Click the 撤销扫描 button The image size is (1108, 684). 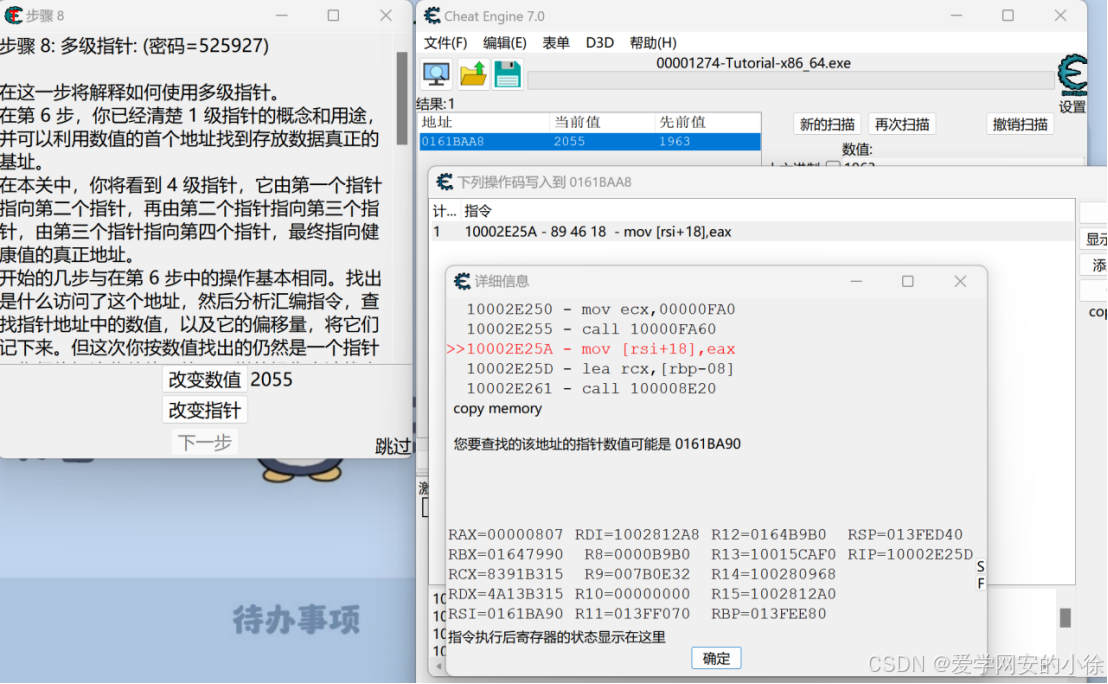coord(1020,124)
